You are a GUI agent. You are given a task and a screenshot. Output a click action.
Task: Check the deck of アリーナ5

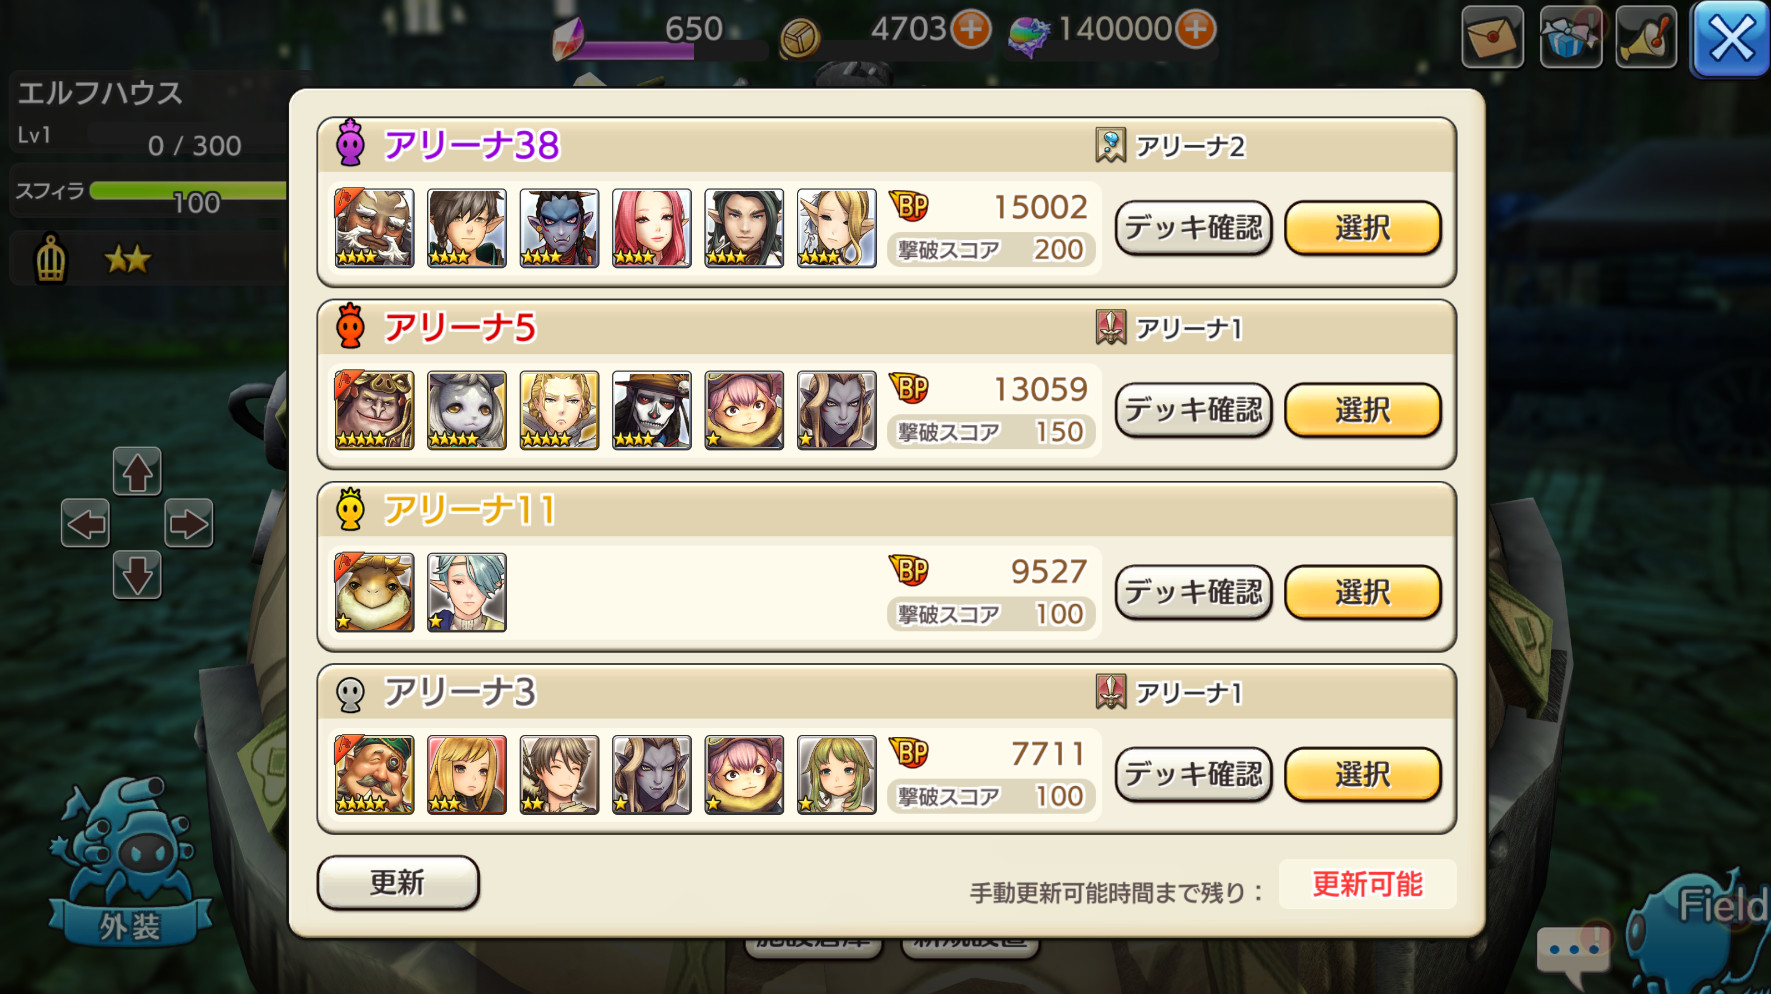tap(1193, 410)
